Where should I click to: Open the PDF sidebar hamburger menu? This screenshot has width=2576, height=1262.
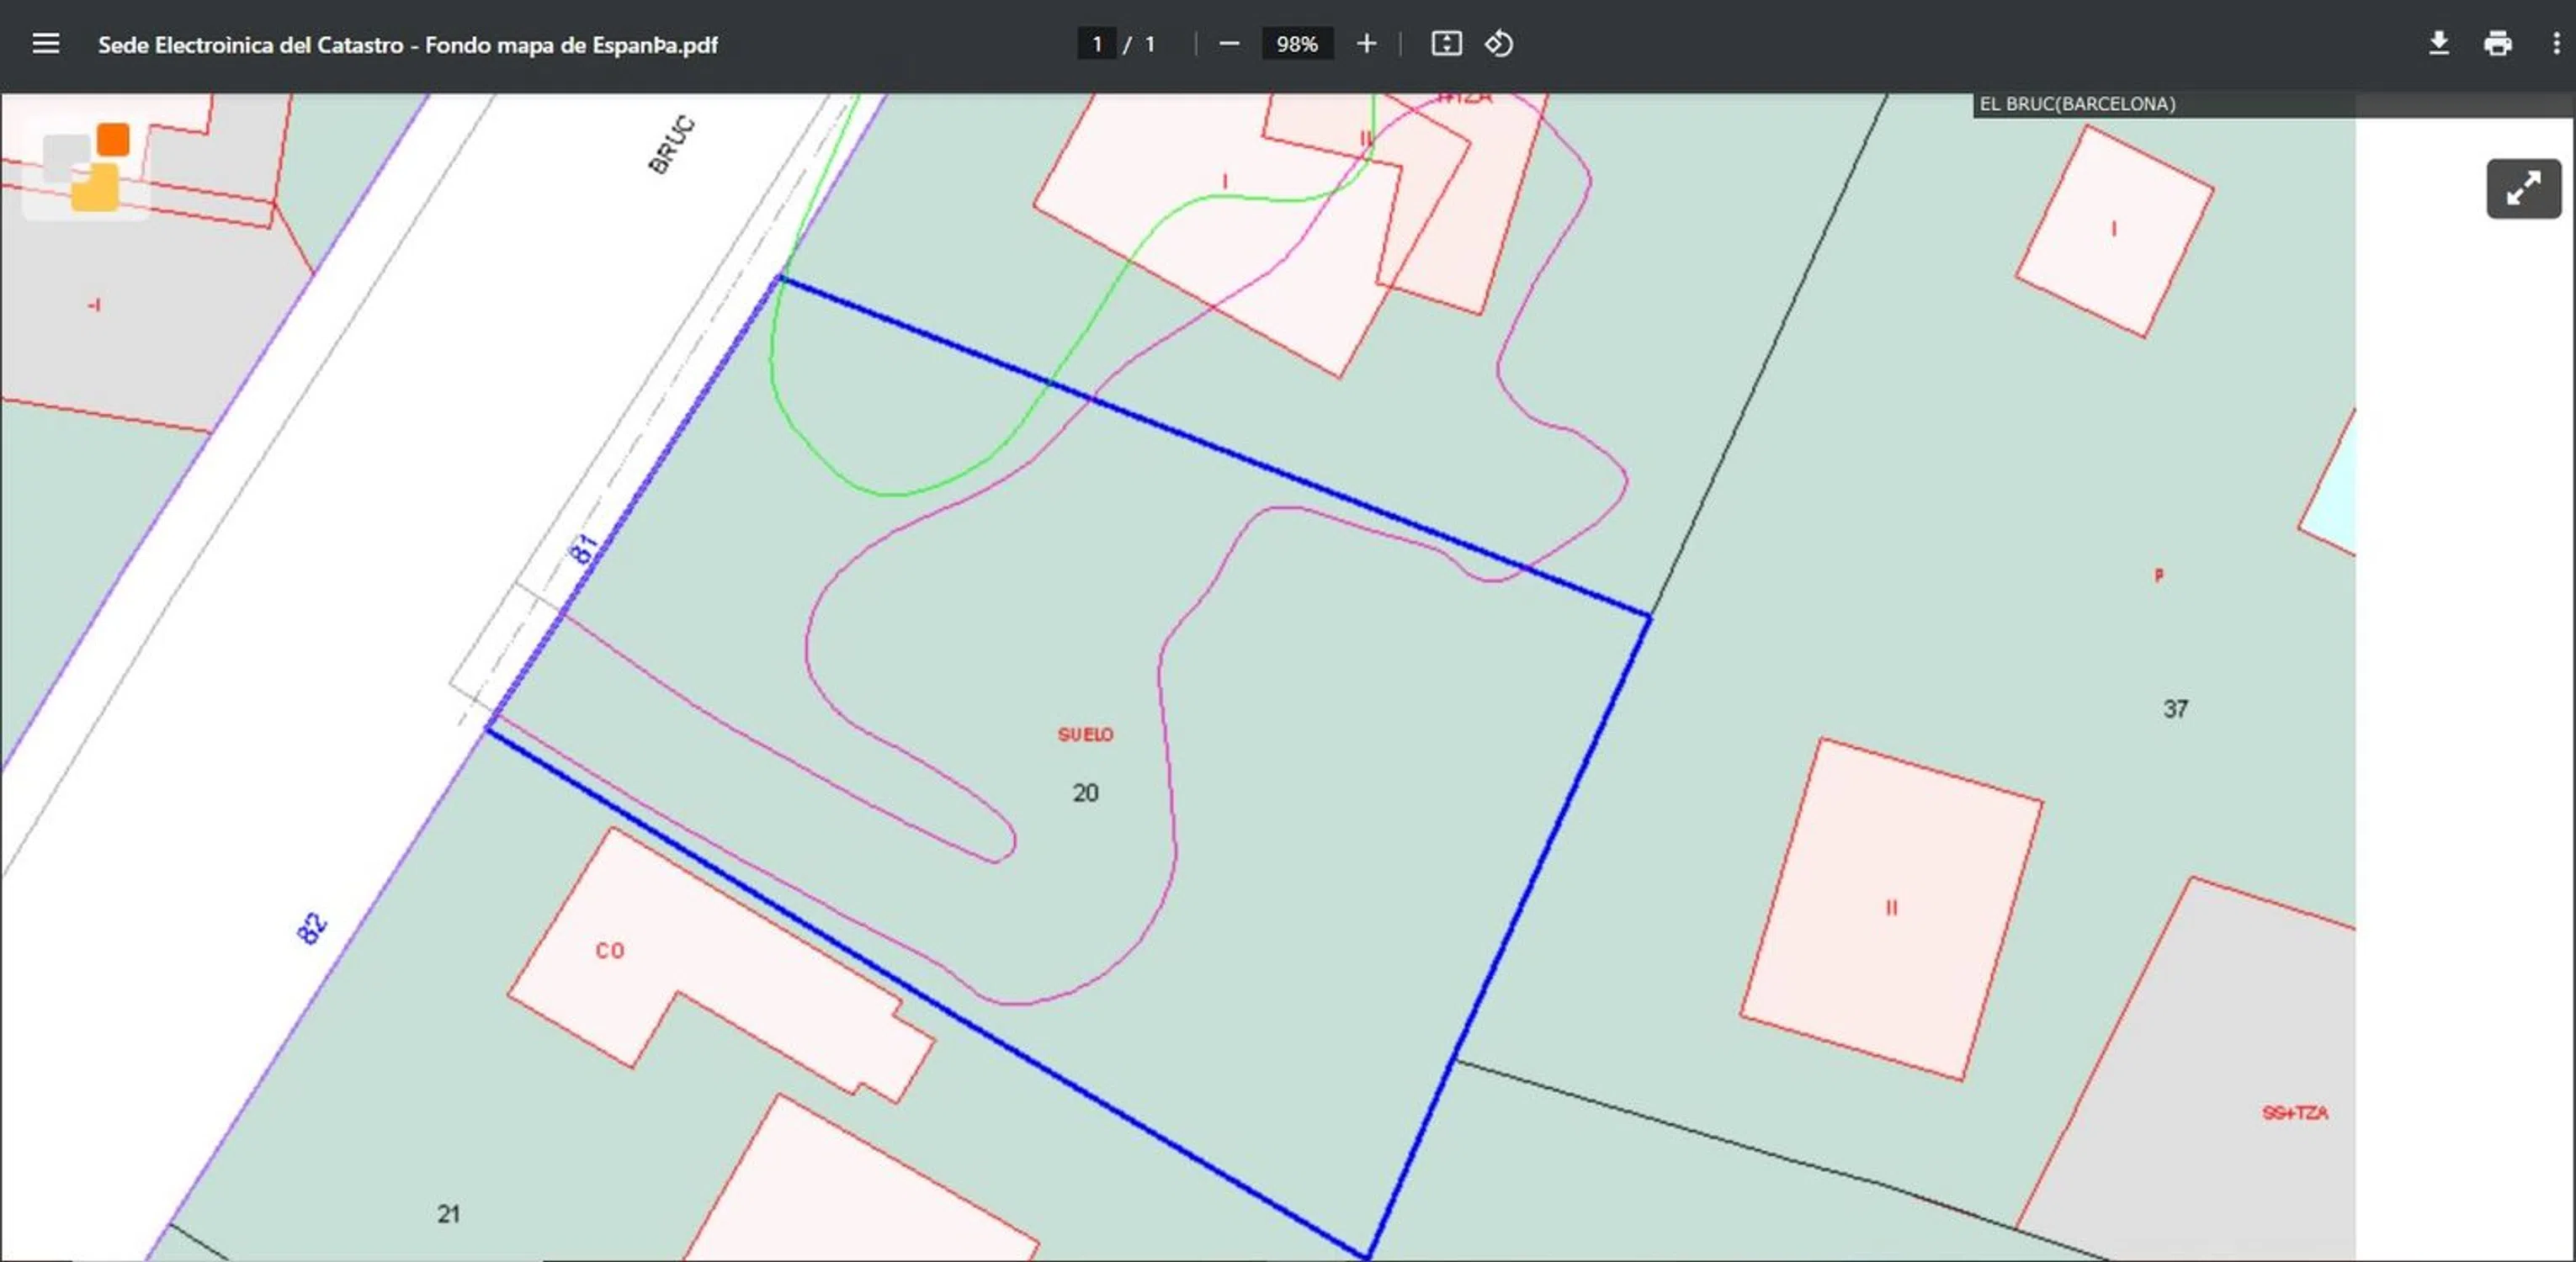click(x=46, y=44)
